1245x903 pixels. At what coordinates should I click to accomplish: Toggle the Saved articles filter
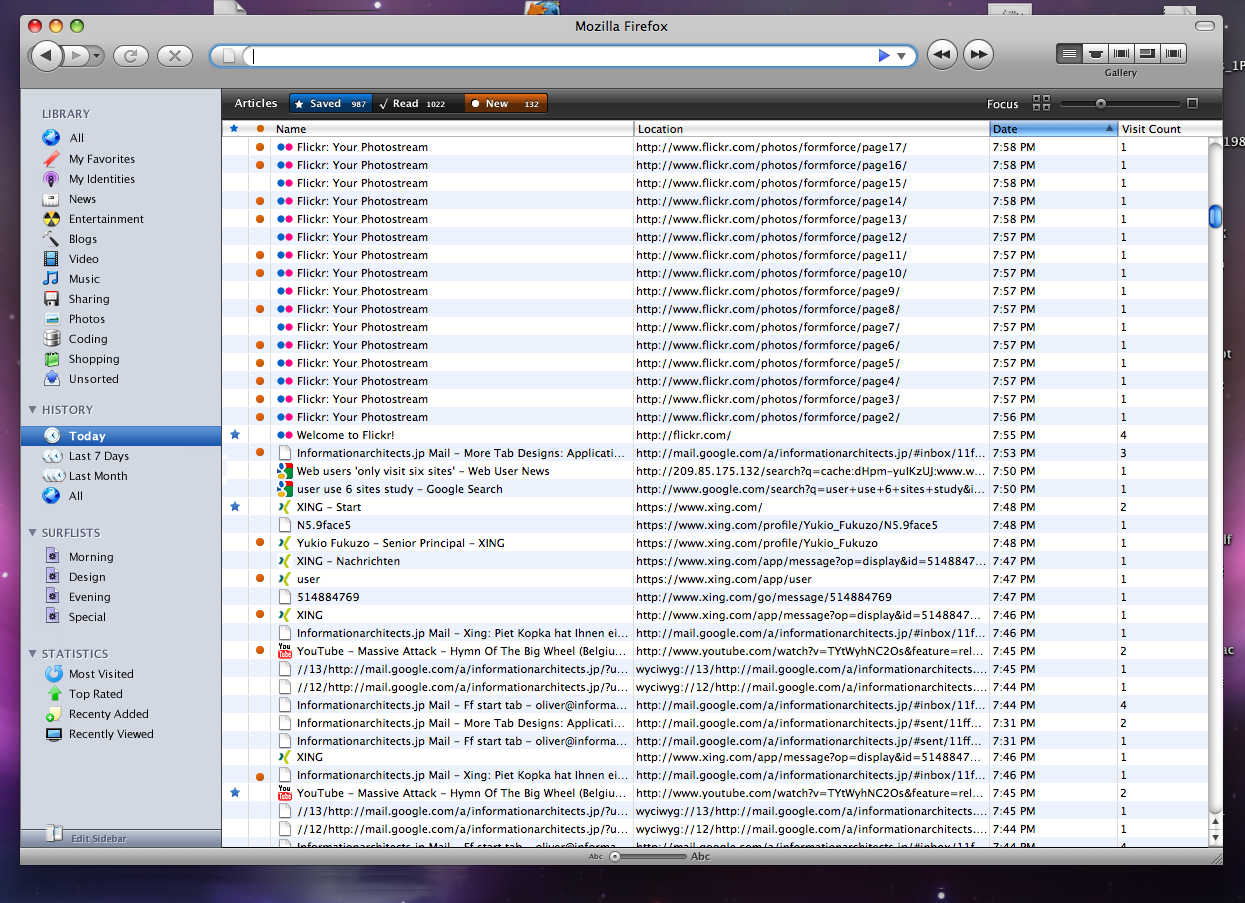(x=330, y=103)
